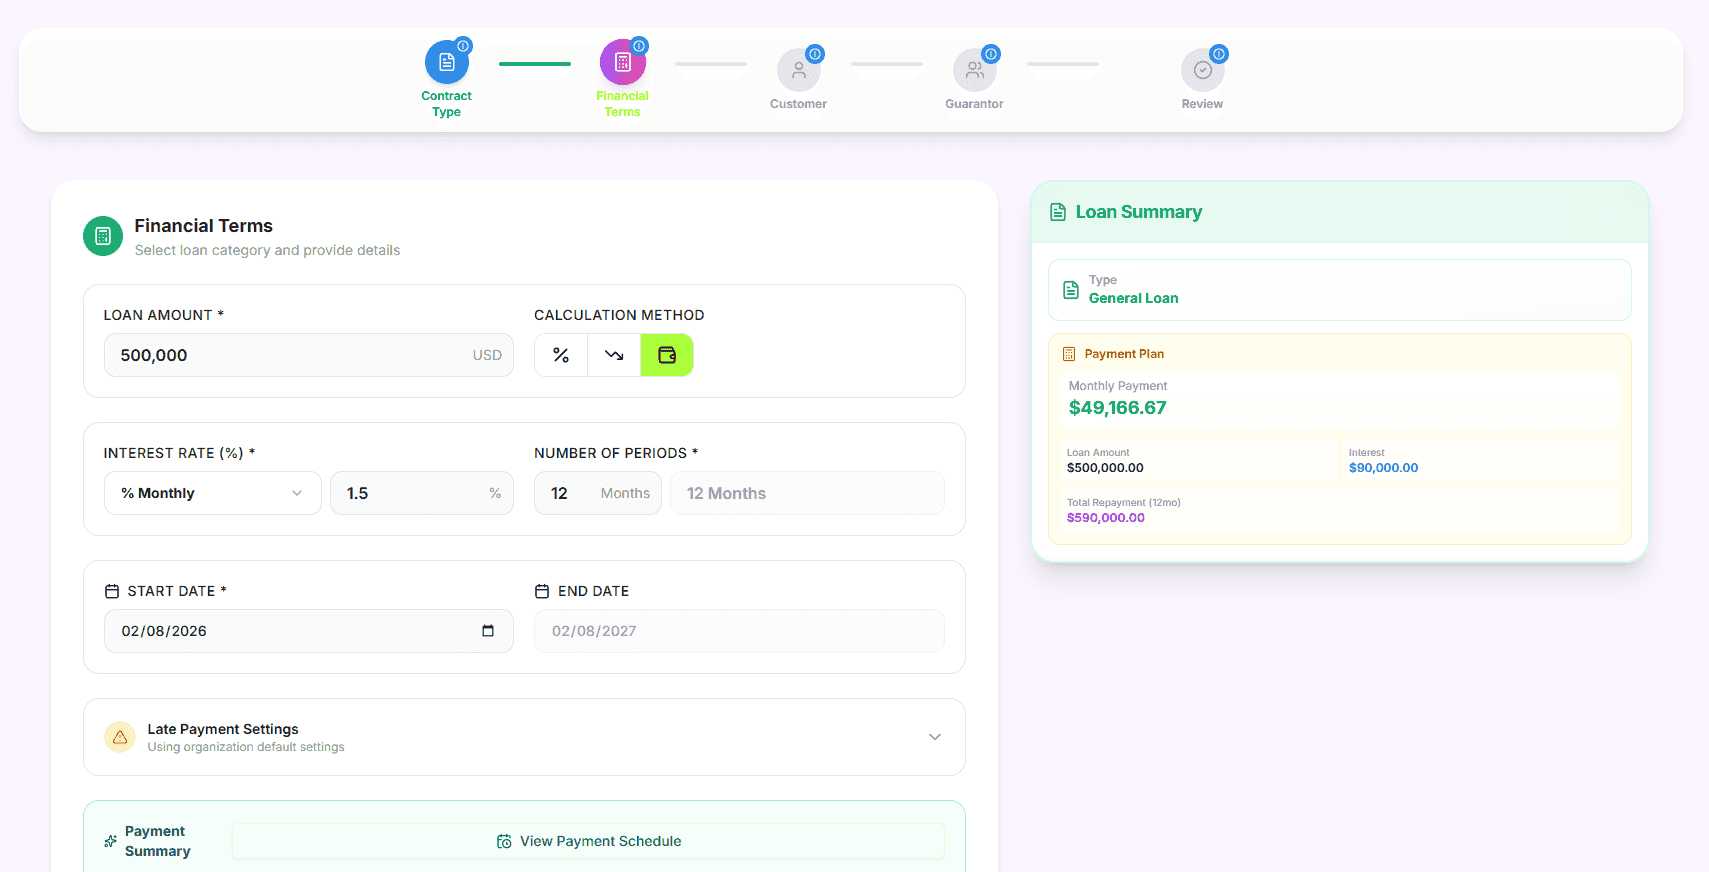Go to the Contract Type step icon
The height and width of the screenshot is (872, 1709).
point(446,62)
